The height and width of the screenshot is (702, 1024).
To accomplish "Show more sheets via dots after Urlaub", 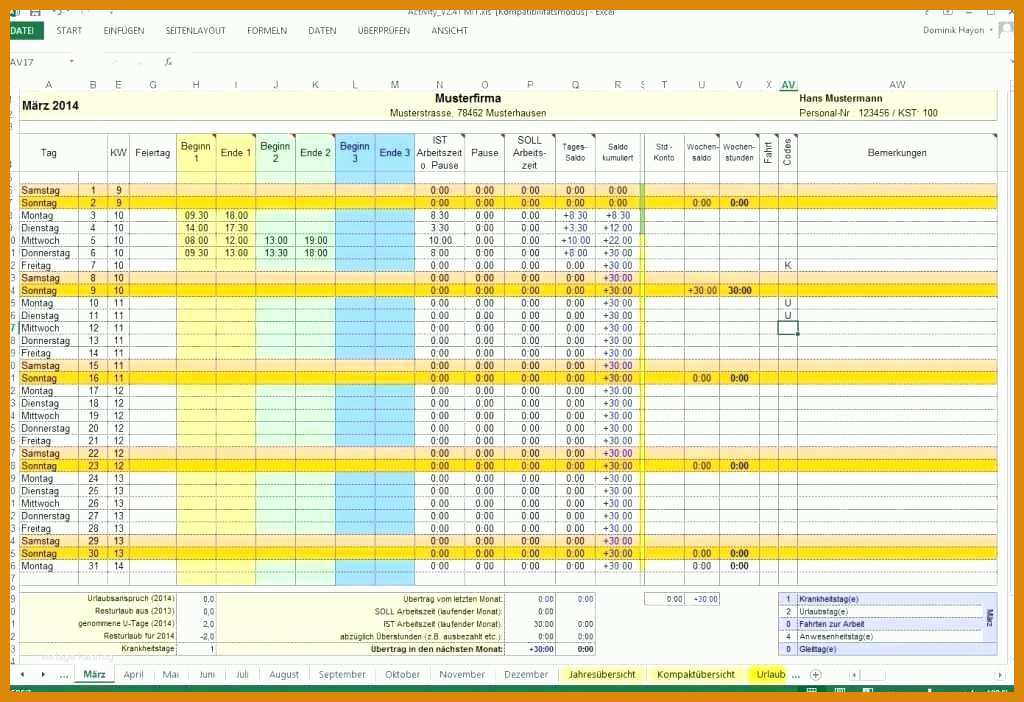I will tap(796, 675).
